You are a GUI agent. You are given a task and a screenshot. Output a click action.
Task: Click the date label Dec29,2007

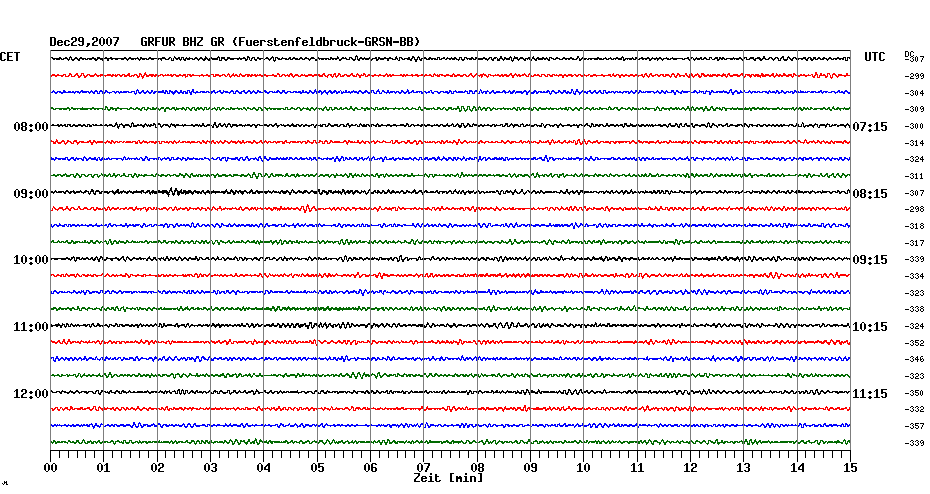(84, 42)
